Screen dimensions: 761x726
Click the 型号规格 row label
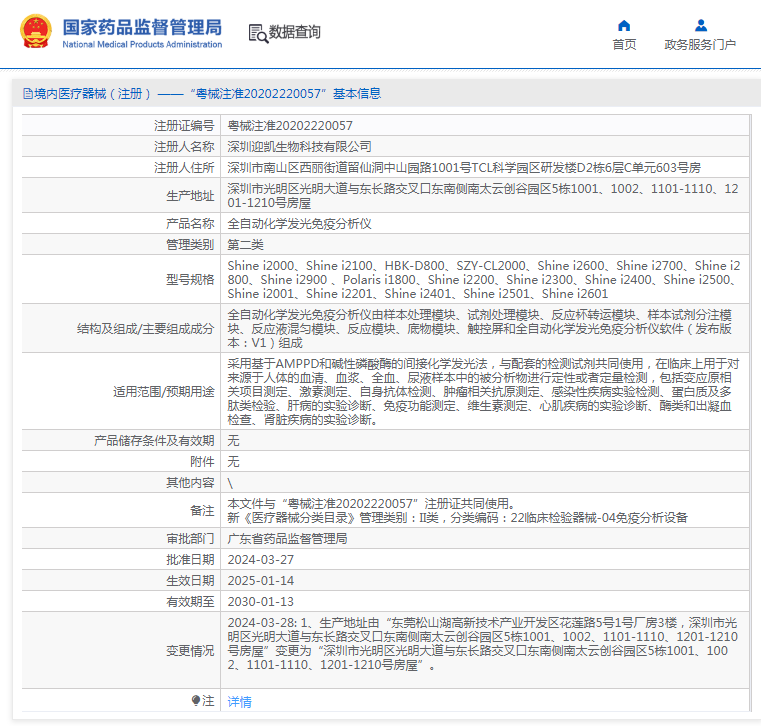pos(190,280)
